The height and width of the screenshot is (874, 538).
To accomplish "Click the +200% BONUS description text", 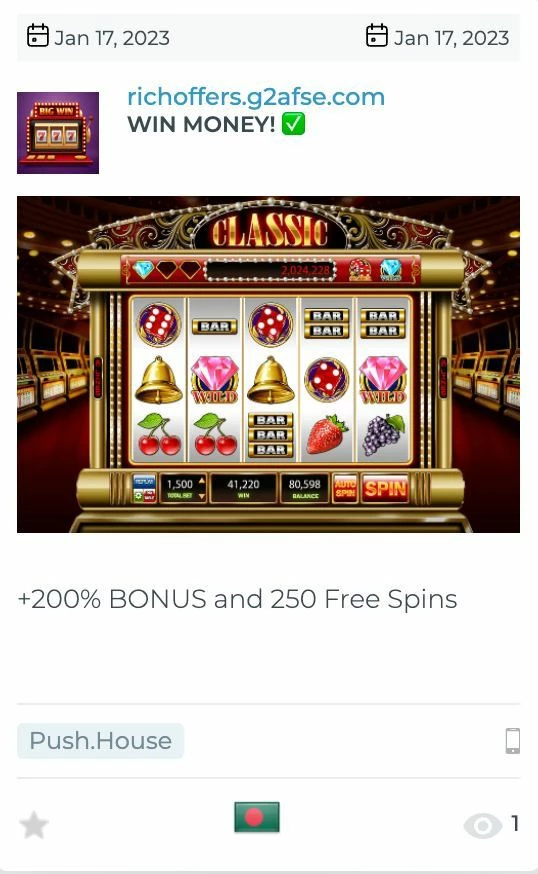I will pos(238,599).
